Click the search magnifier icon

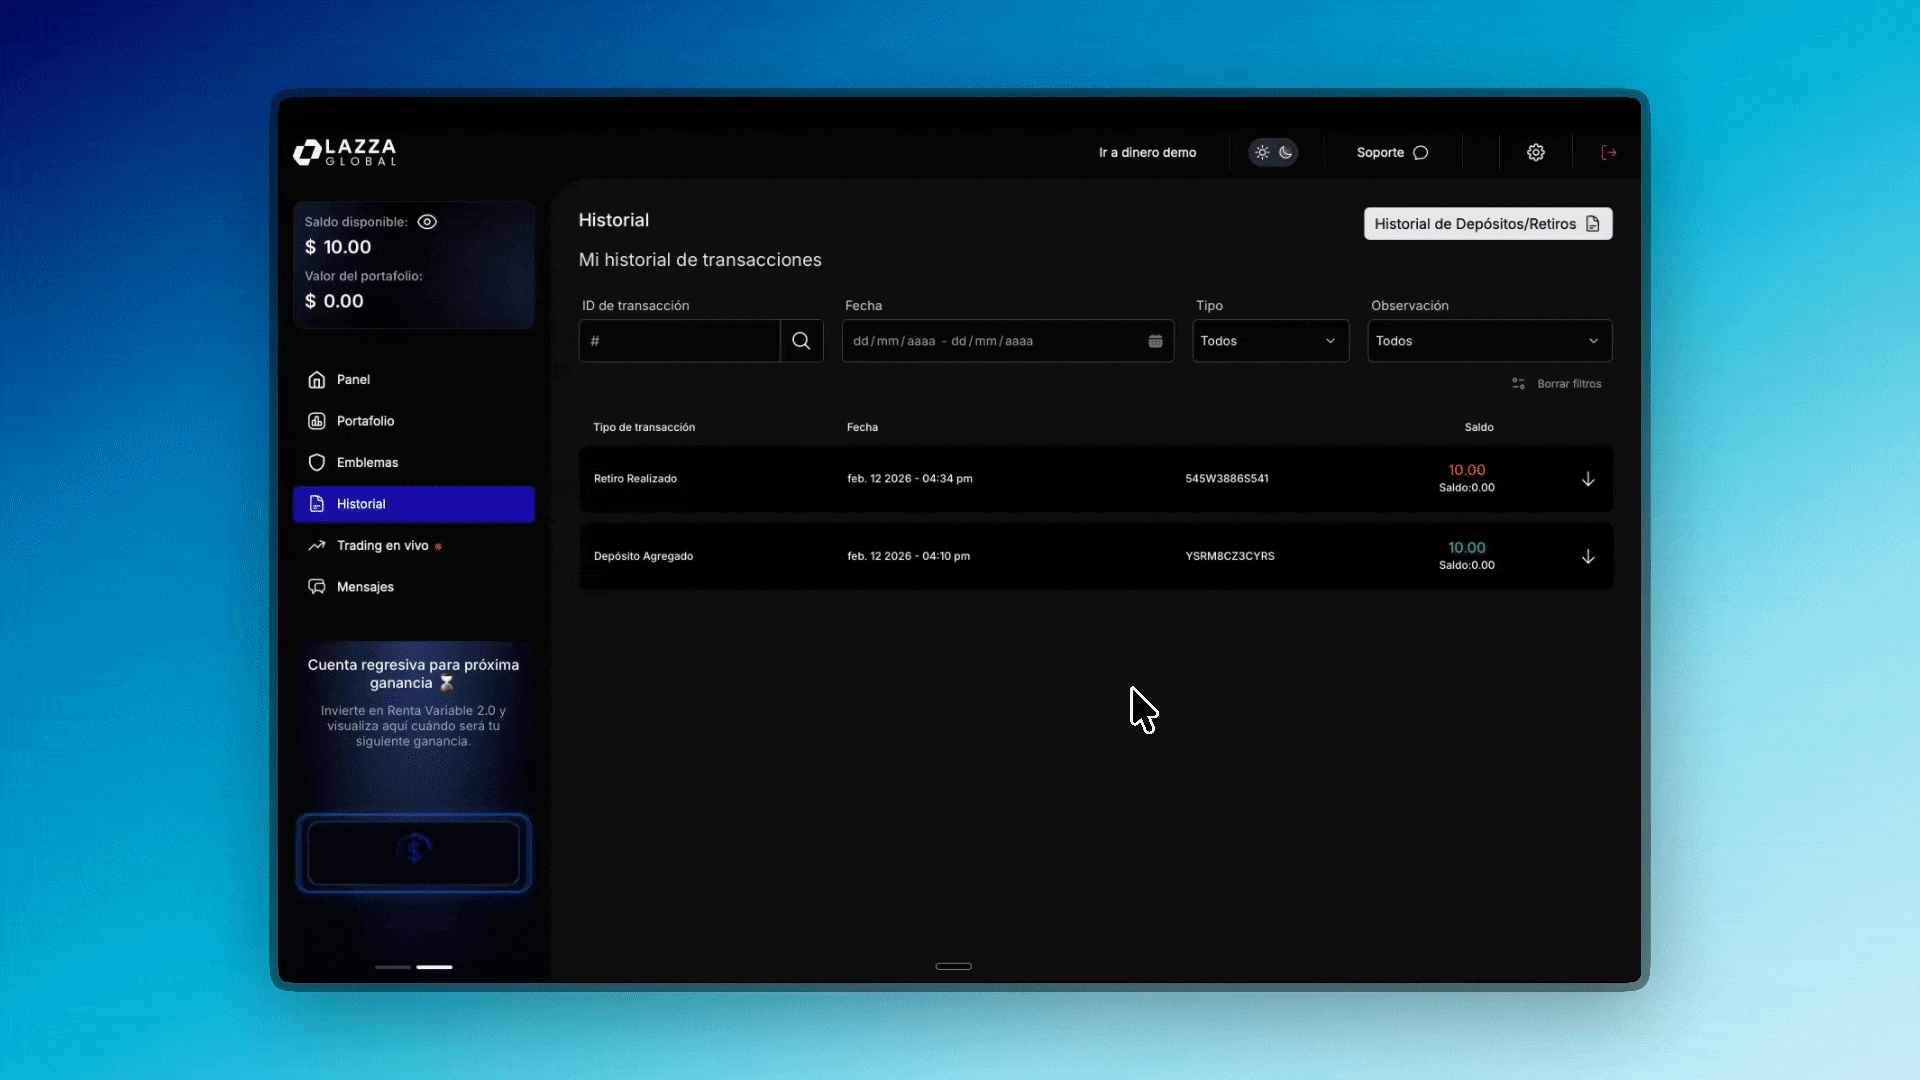point(801,341)
